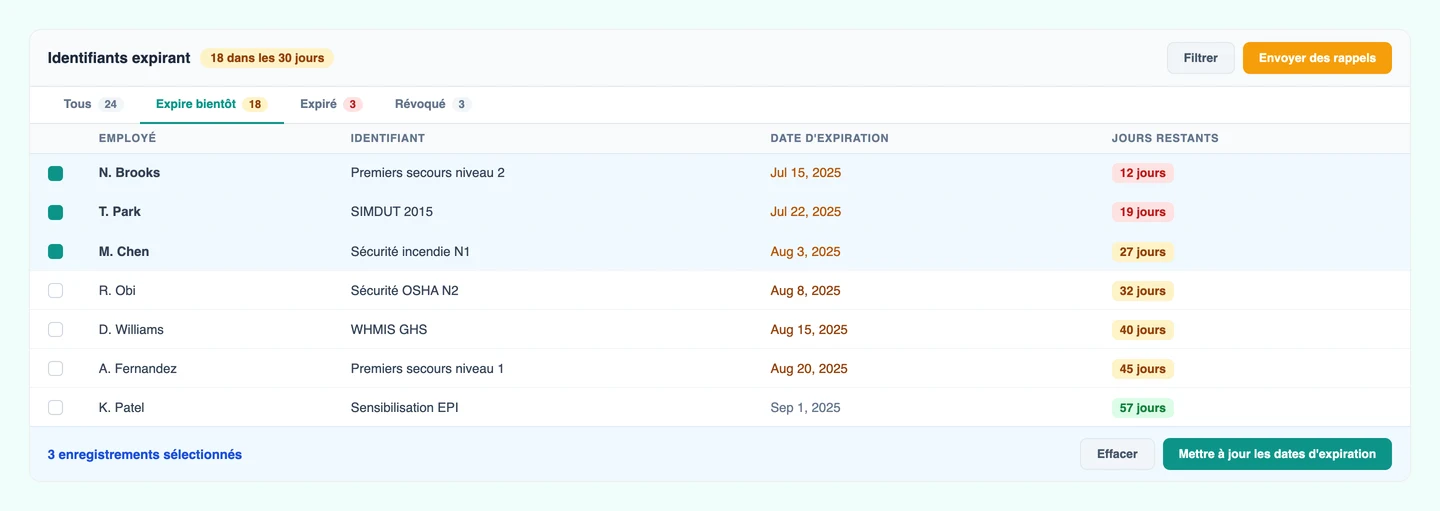Click Premiers secours niveau 1 credential

click(427, 369)
